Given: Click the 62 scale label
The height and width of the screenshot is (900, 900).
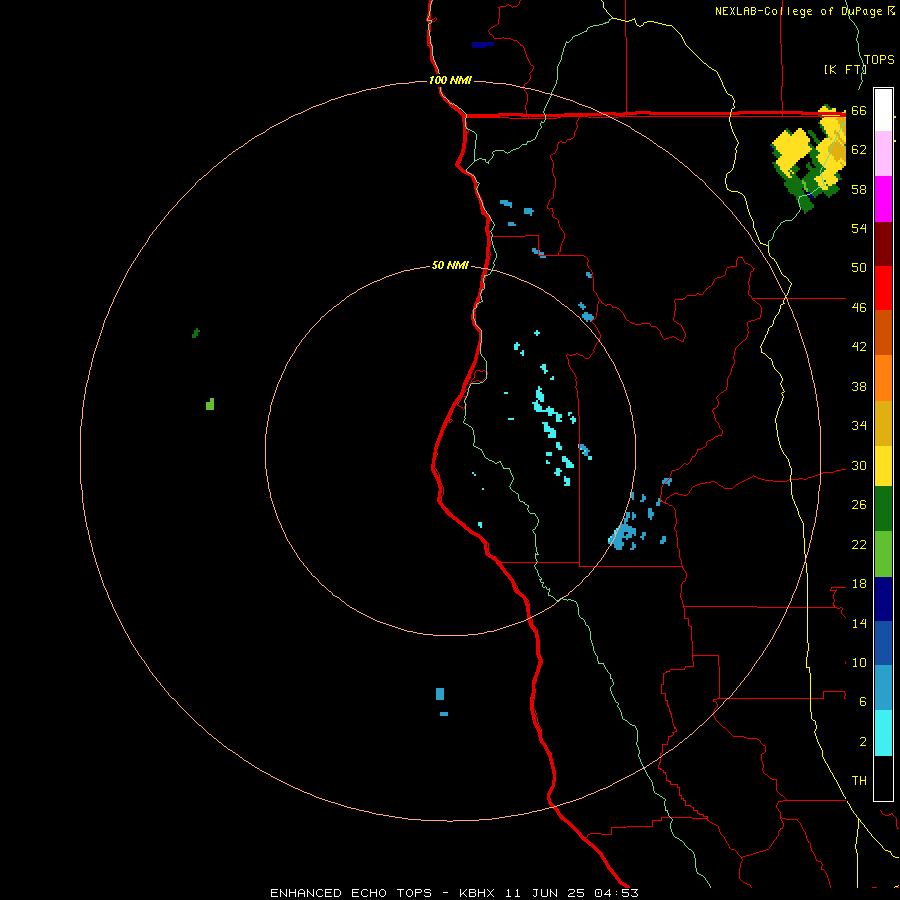Looking at the screenshot, I should pos(859,150).
